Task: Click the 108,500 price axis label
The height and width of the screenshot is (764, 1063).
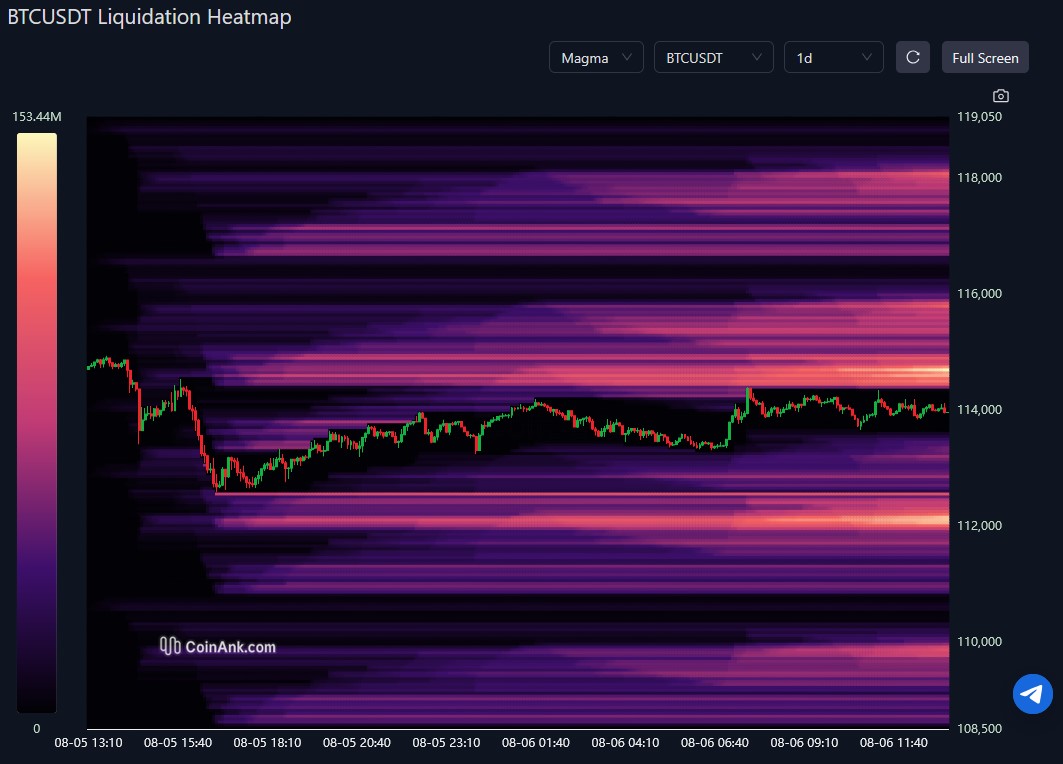Action: click(x=979, y=729)
